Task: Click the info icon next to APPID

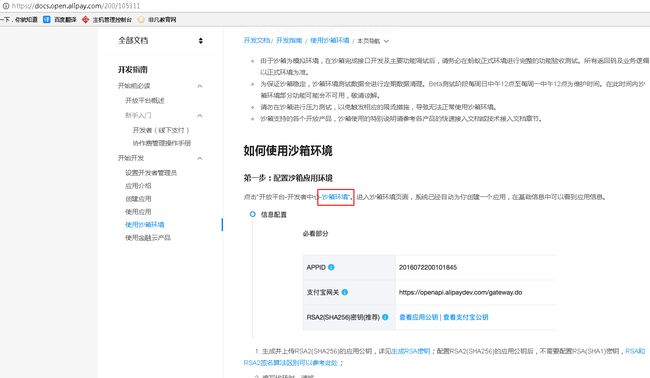Action: click(331, 267)
